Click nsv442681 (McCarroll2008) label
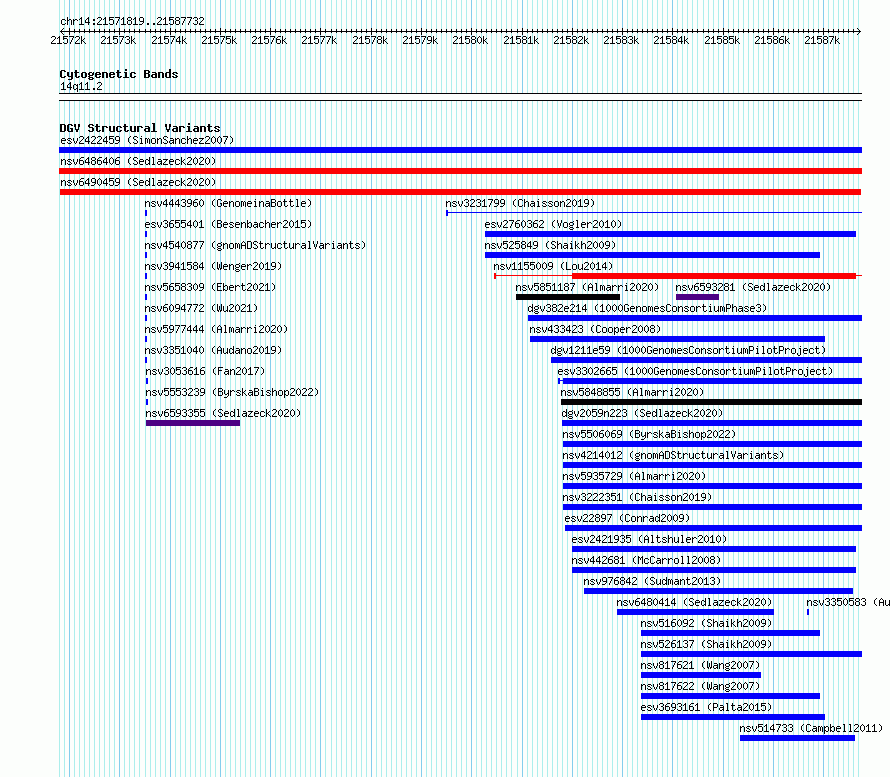This screenshot has width=890, height=777. point(646,560)
